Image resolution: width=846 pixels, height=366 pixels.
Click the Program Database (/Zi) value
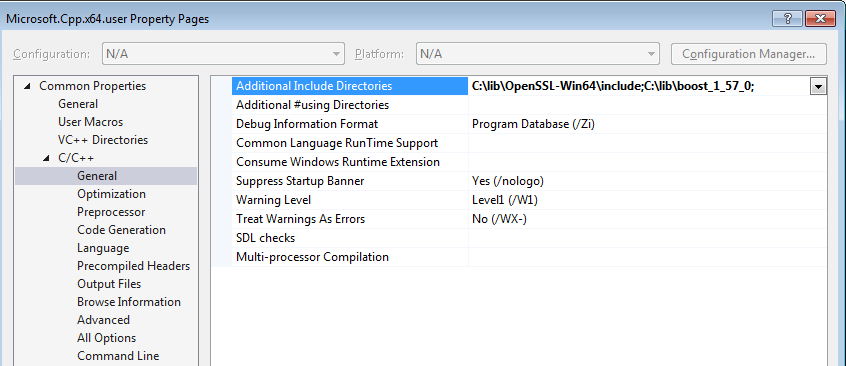click(x=533, y=124)
